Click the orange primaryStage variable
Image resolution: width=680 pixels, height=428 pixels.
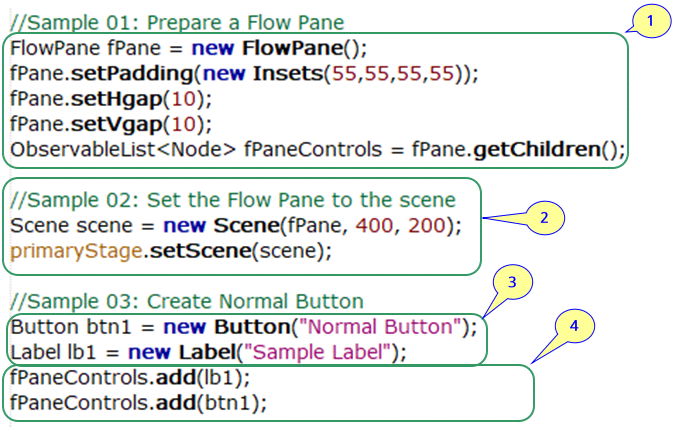point(74,250)
